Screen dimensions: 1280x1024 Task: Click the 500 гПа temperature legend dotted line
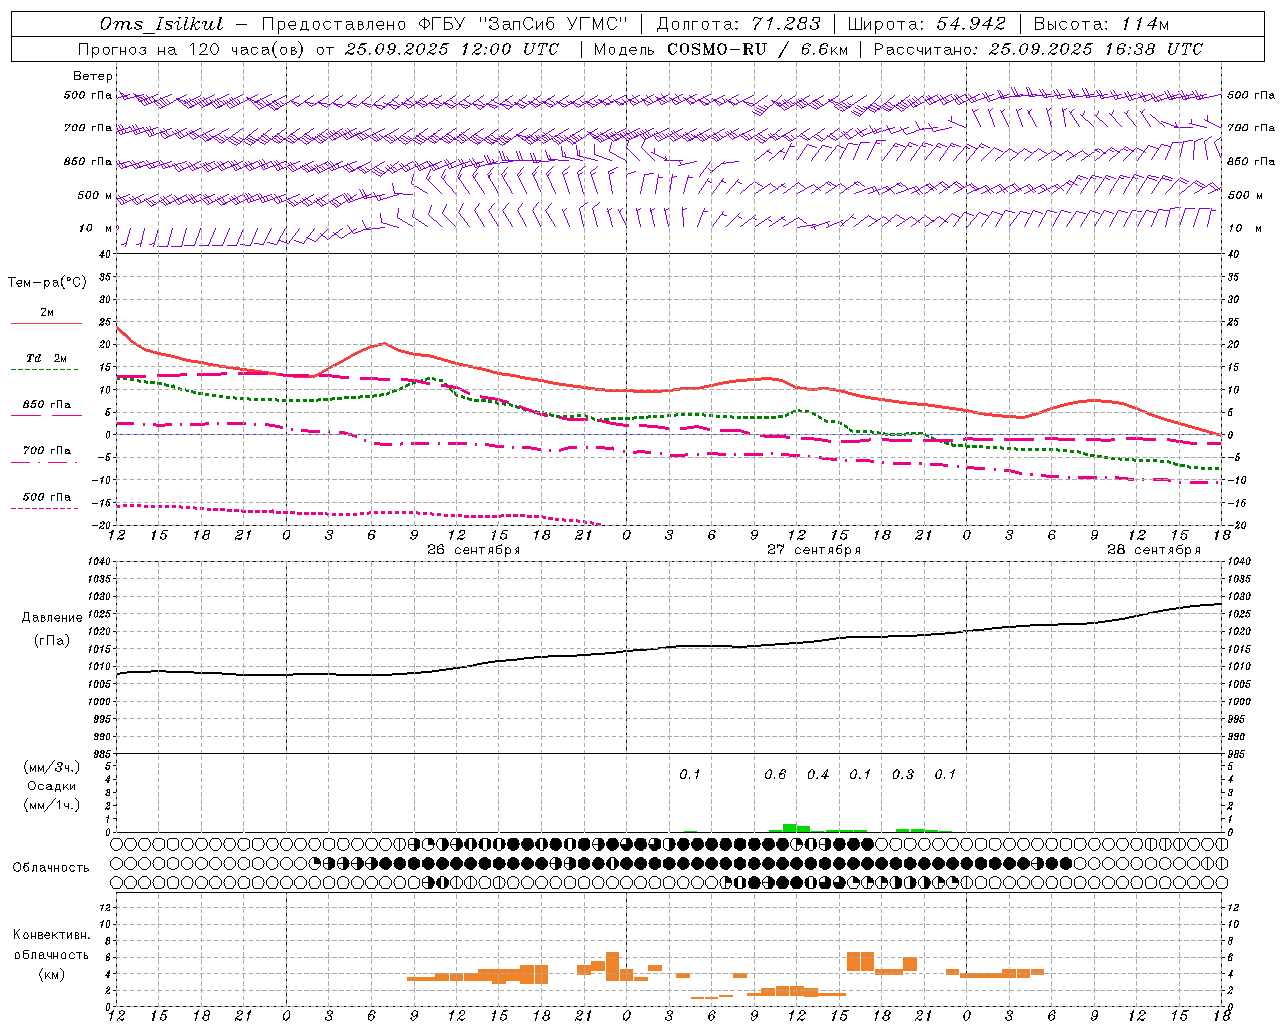tap(46, 508)
